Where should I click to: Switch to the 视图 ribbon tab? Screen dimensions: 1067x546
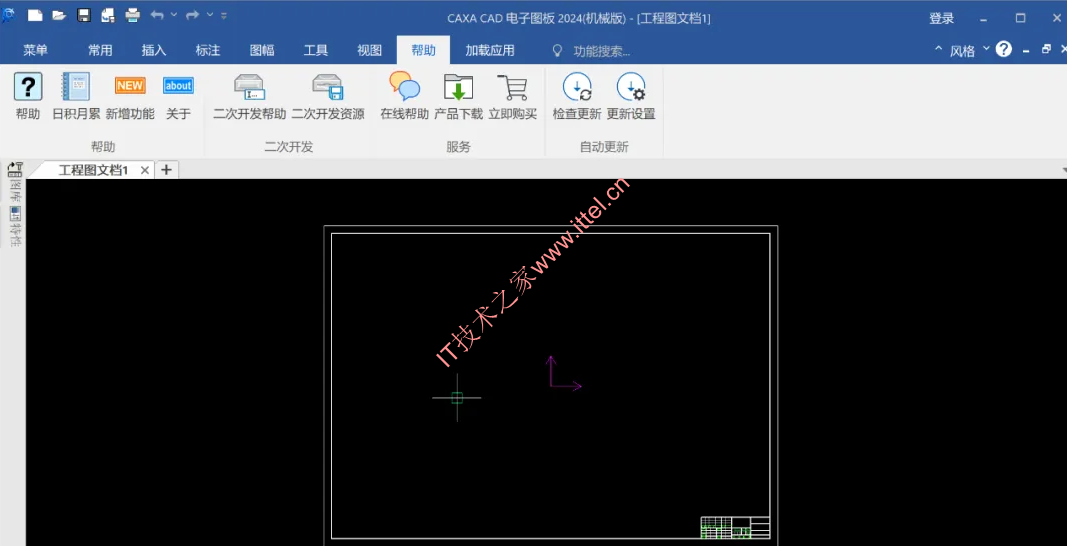(x=370, y=50)
